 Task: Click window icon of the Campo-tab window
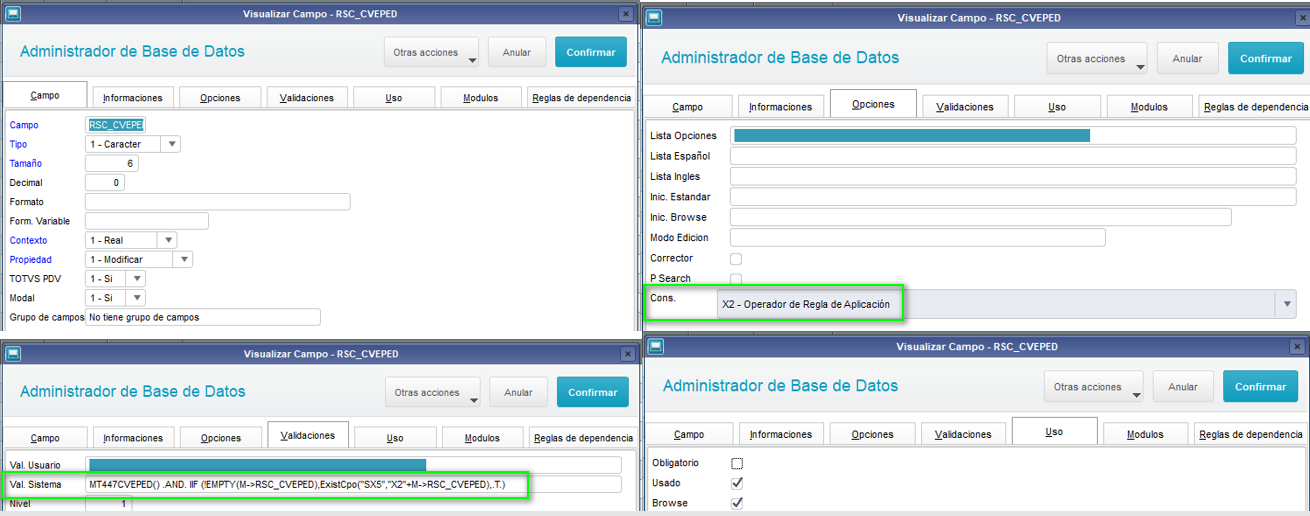coord(13,14)
